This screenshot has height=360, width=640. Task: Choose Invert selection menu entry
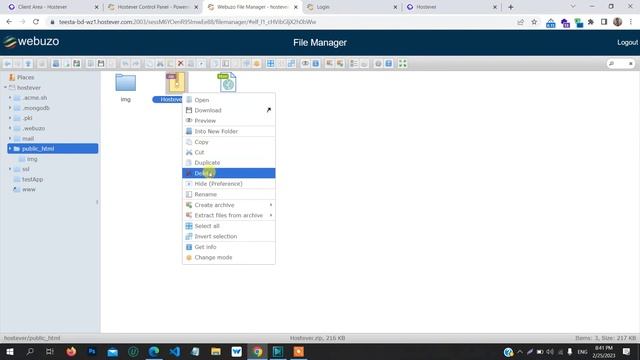[x=229, y=236]
